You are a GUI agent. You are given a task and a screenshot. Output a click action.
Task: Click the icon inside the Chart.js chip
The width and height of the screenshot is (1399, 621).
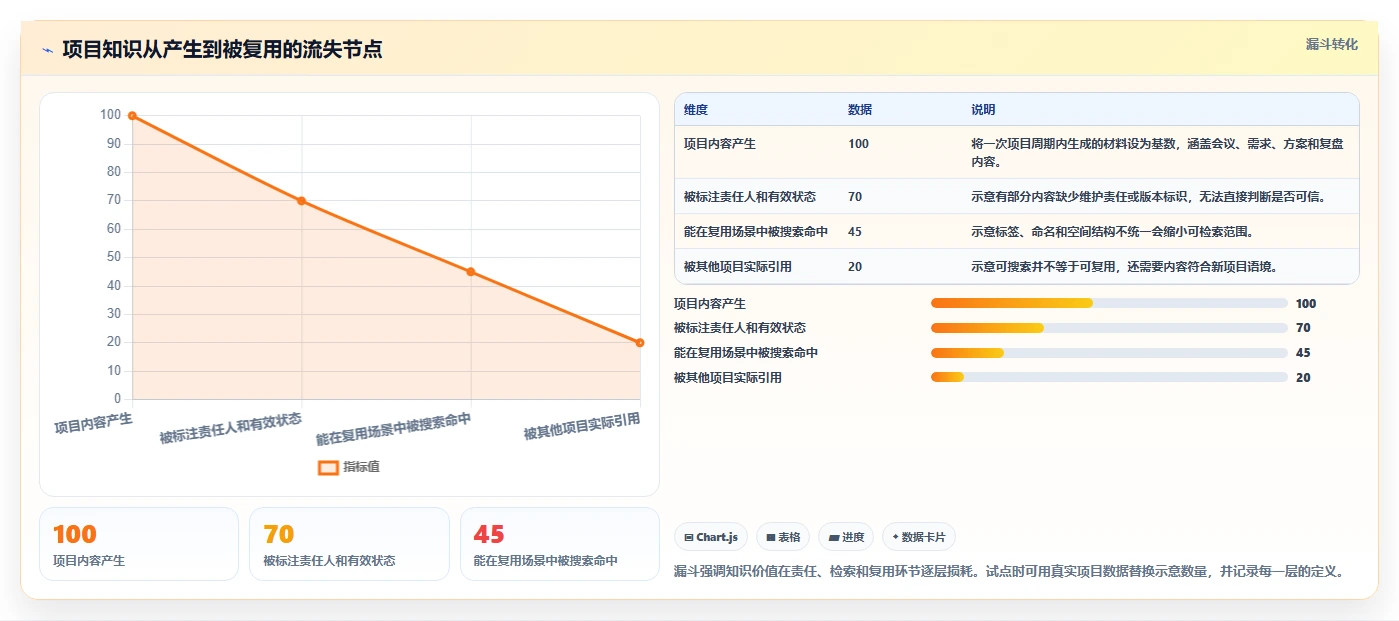689,538
